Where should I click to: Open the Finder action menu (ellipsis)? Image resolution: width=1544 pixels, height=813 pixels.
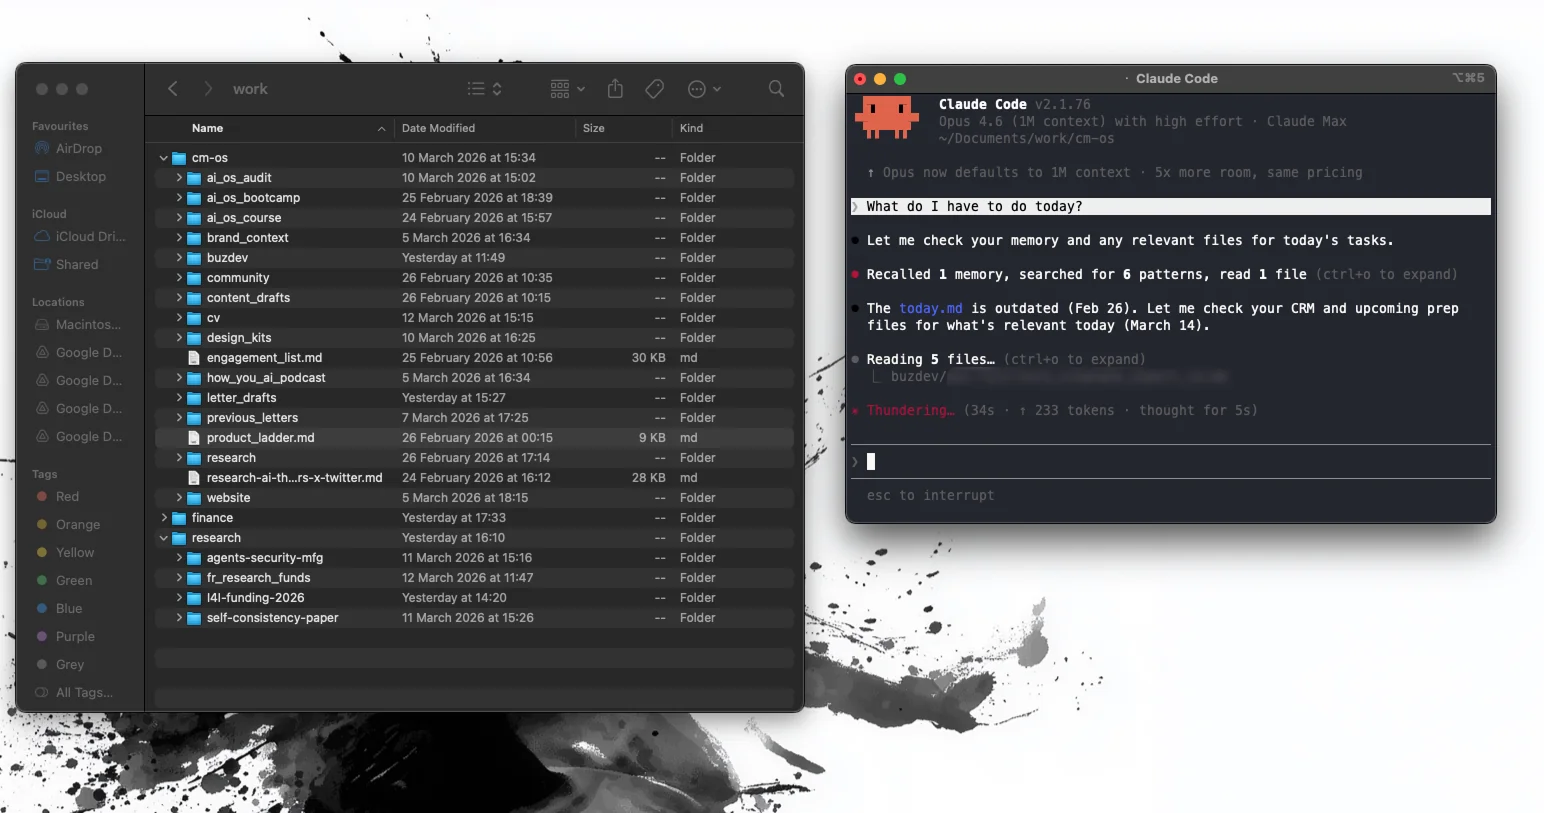pyautogui.click(x=704, y=89)
